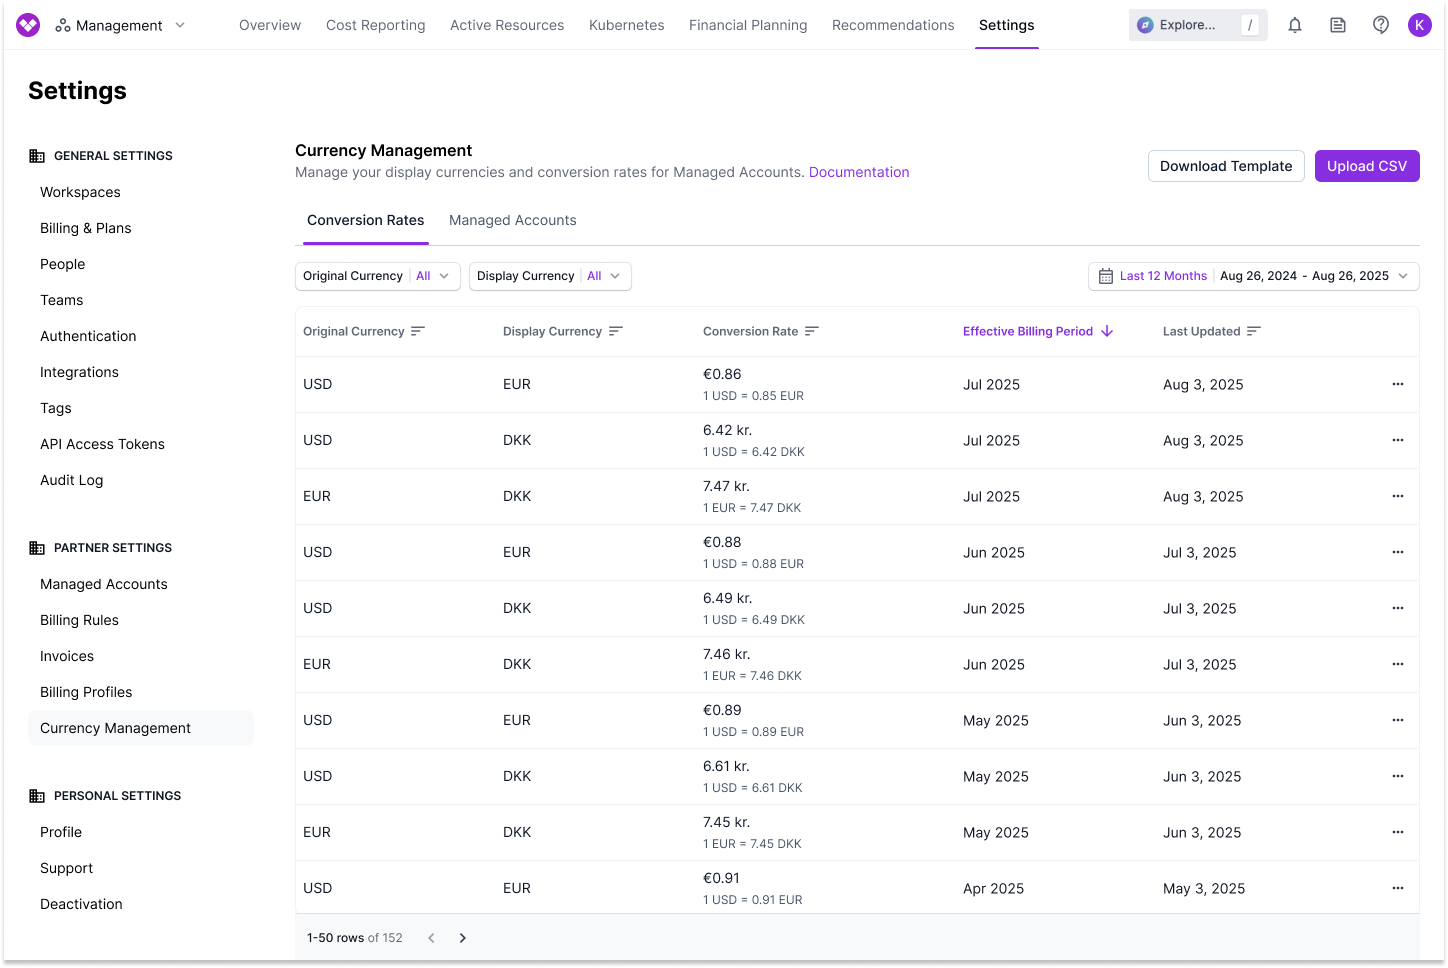The height and width of the screenshot is (968, 1448).
Task: Open the Management workspace switcher
Action: tap(120, 25)
